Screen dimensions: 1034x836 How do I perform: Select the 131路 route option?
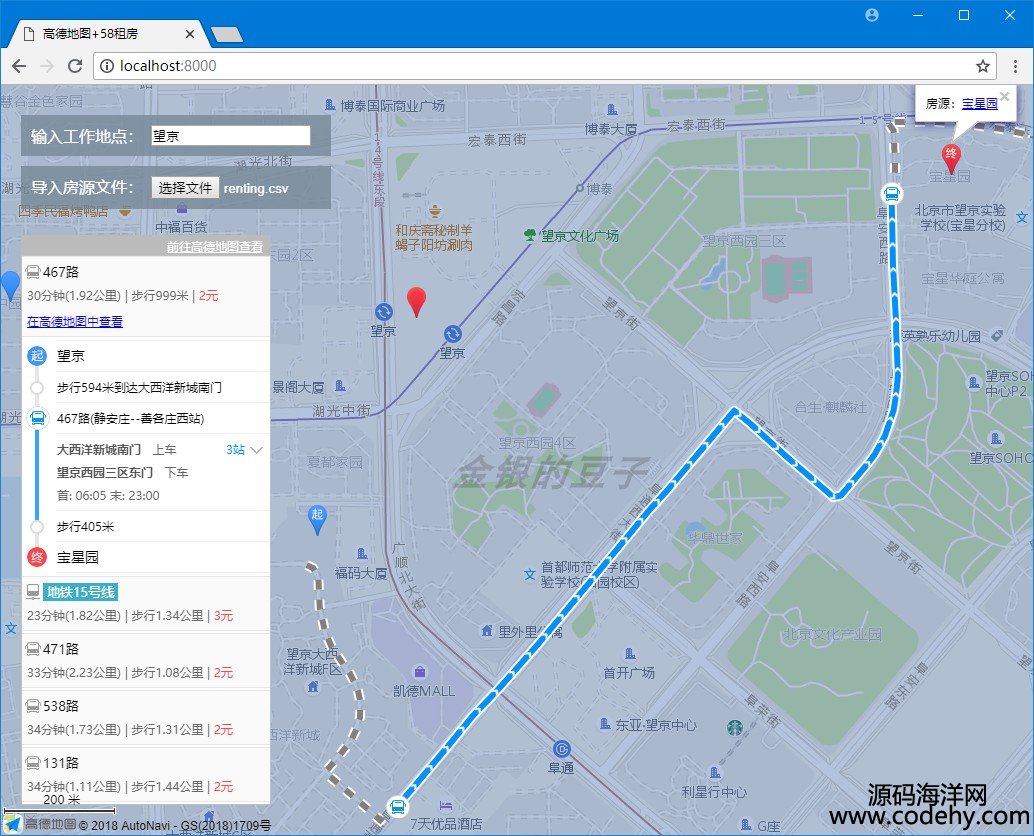pyautogui.click(x=146, y=774)
